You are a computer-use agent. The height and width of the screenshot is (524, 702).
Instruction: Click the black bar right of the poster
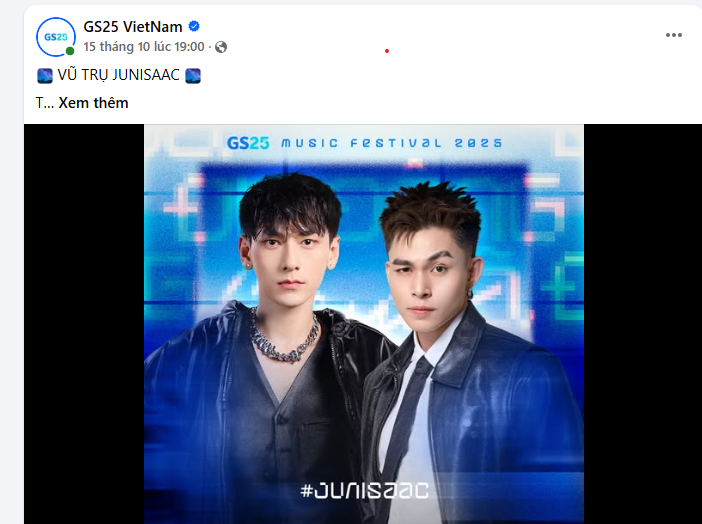click(x=643, y=324)
